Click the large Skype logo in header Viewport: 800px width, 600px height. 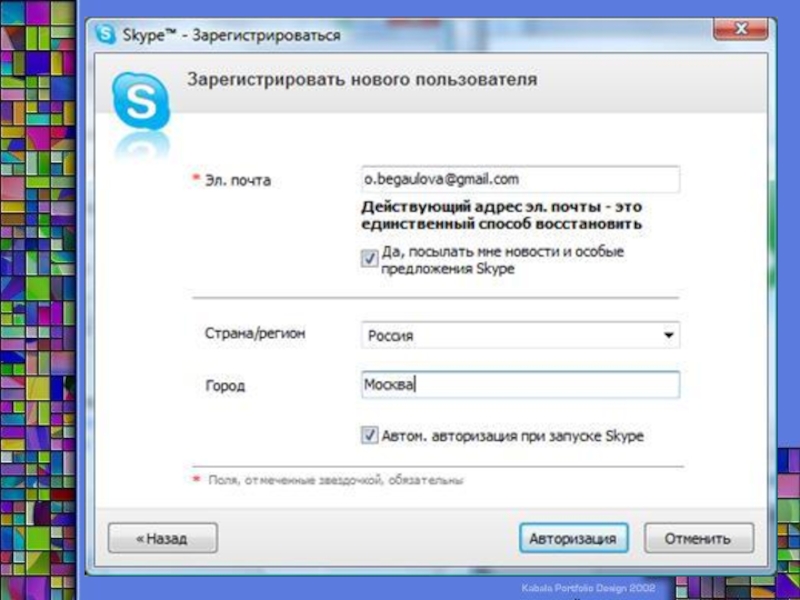coord(140,101)
